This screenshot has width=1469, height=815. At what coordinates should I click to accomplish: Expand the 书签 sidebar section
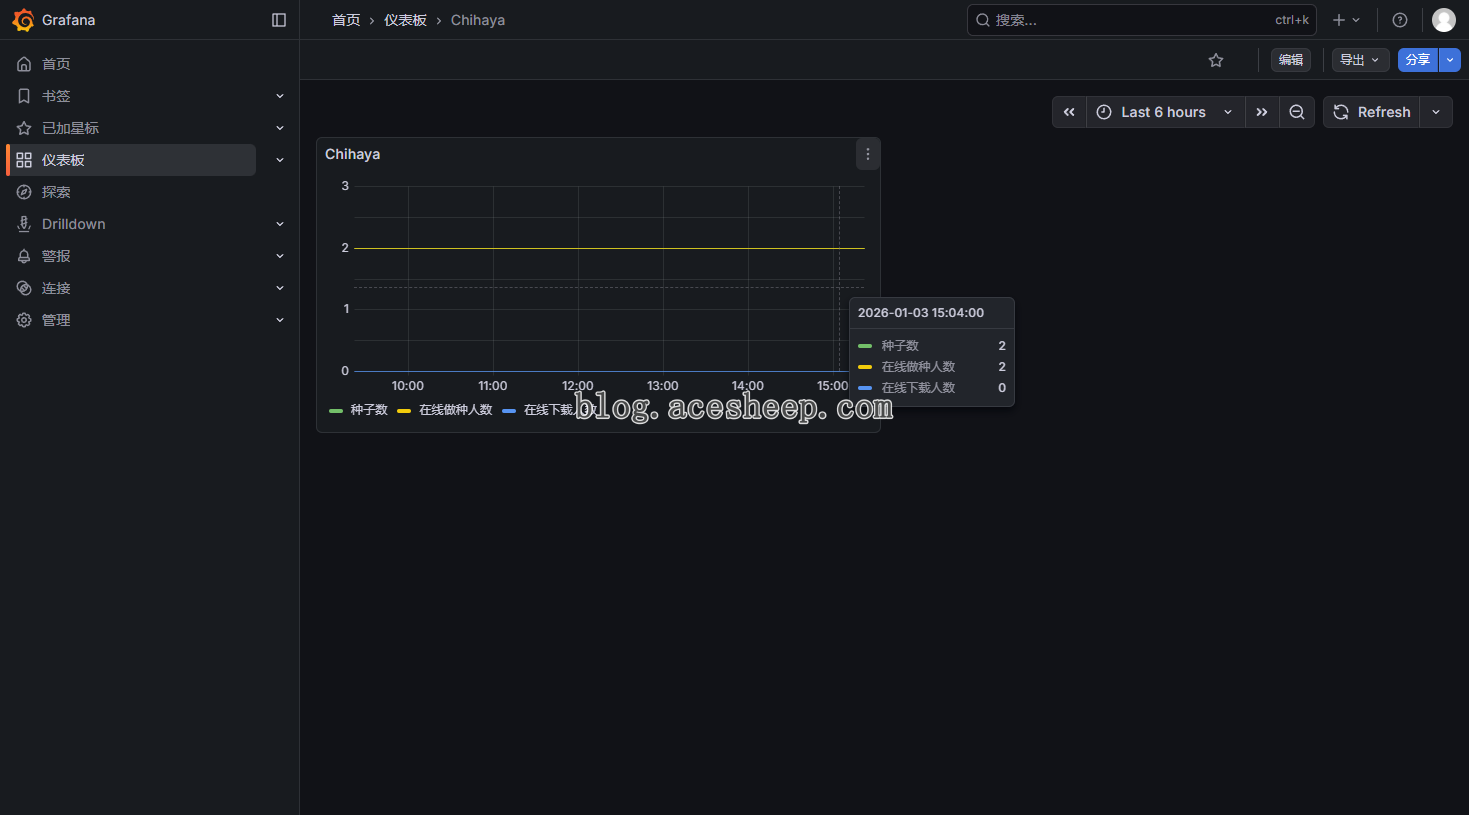tap(55, 95)
